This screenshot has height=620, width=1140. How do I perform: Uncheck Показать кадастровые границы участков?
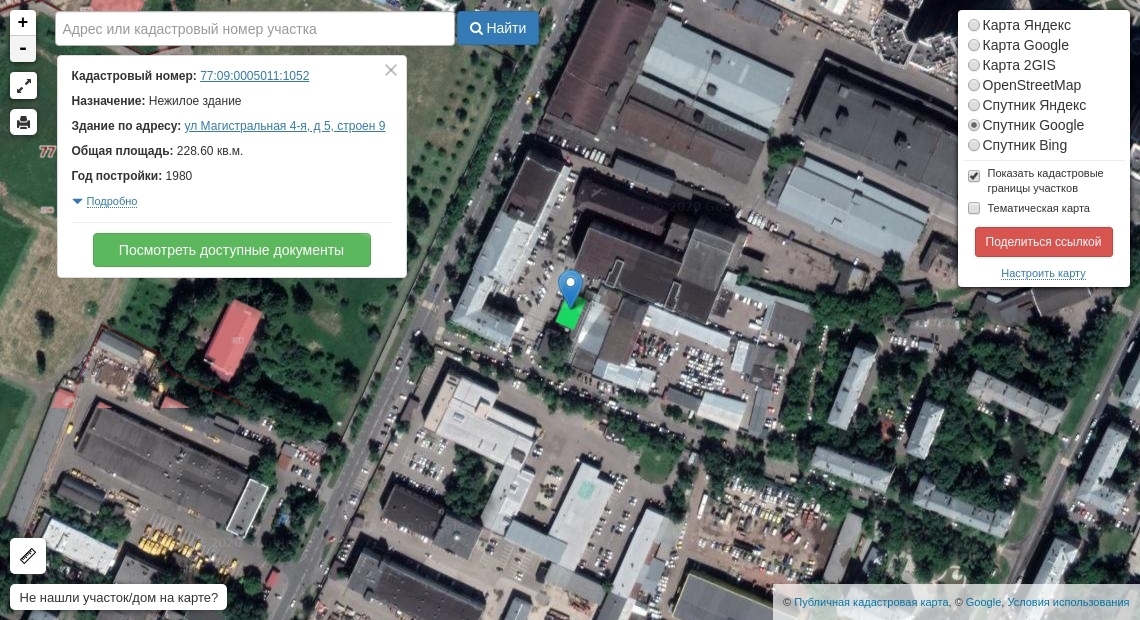tap(974, 176)
